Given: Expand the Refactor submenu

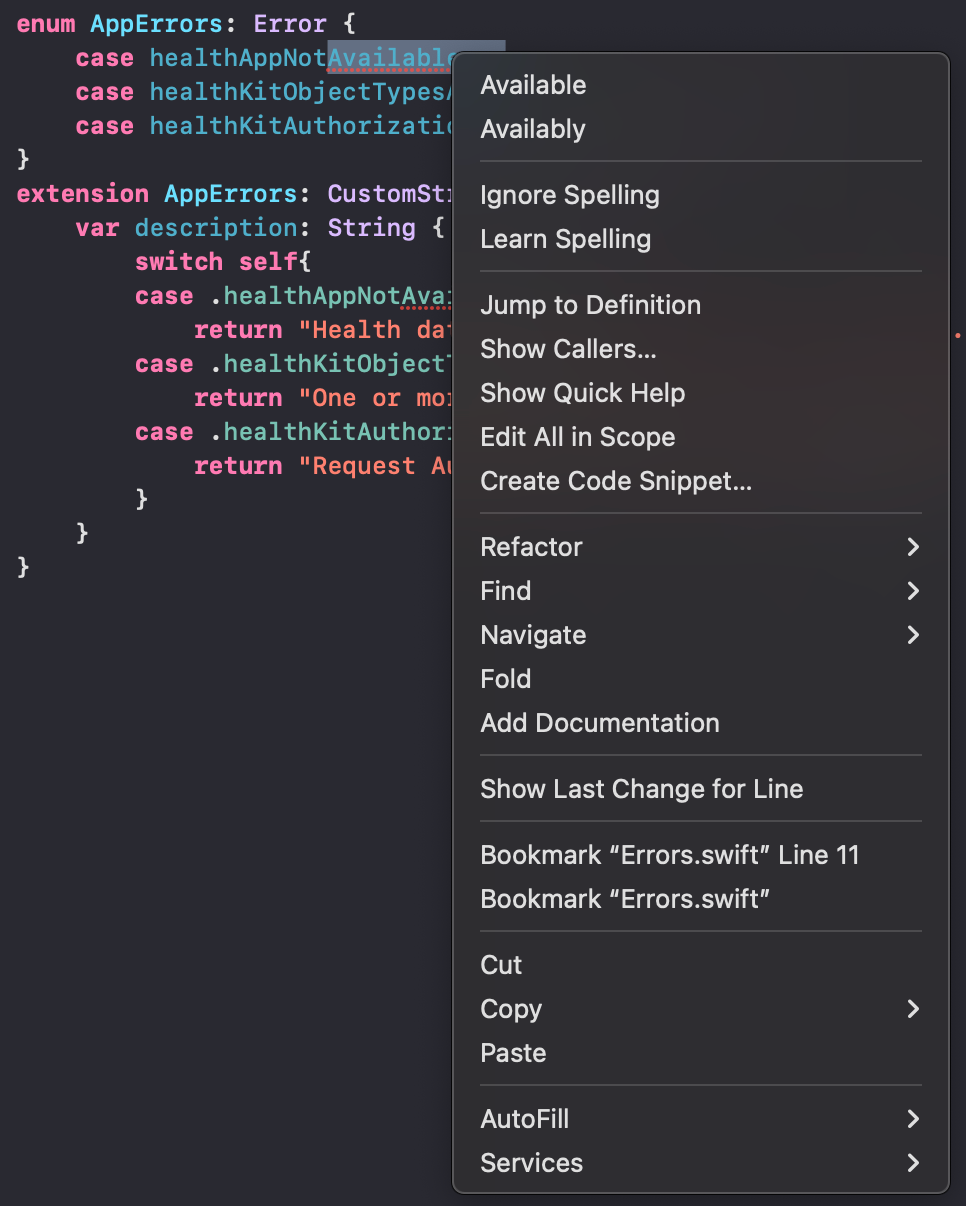Looking at the screenshot, I should coord(531,547).
